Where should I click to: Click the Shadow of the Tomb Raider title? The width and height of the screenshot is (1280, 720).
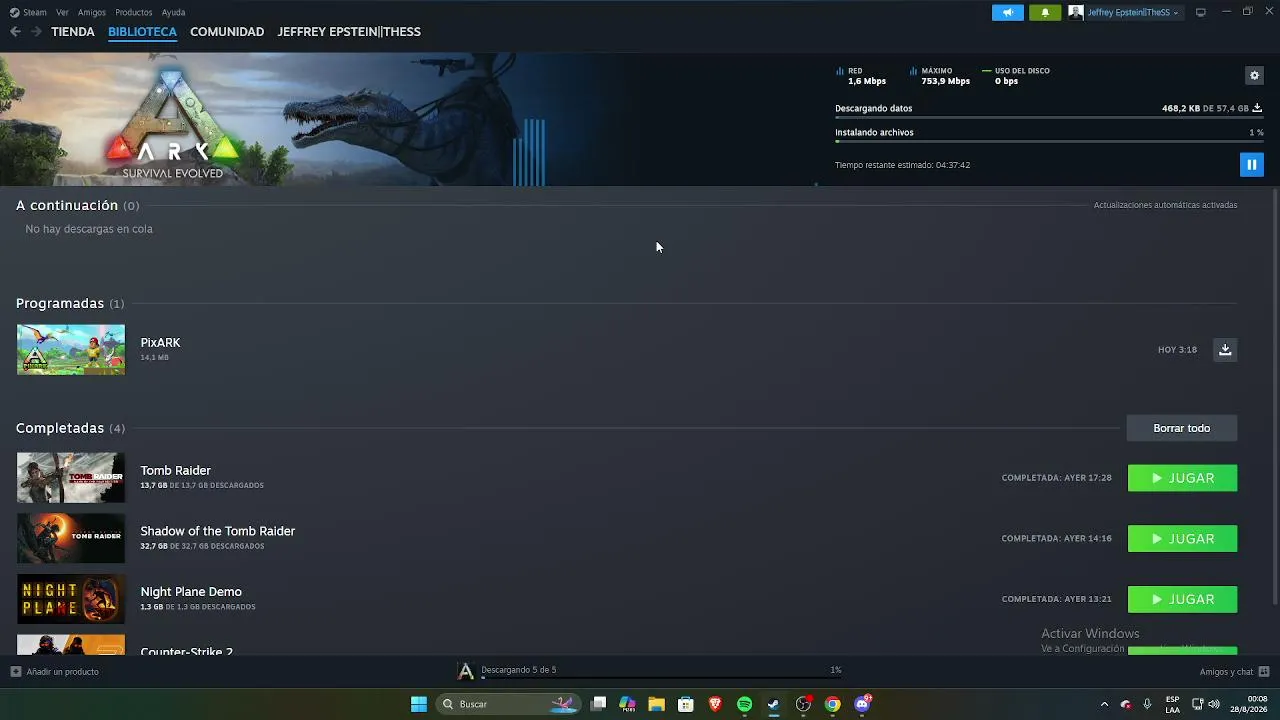click(218, 531)
